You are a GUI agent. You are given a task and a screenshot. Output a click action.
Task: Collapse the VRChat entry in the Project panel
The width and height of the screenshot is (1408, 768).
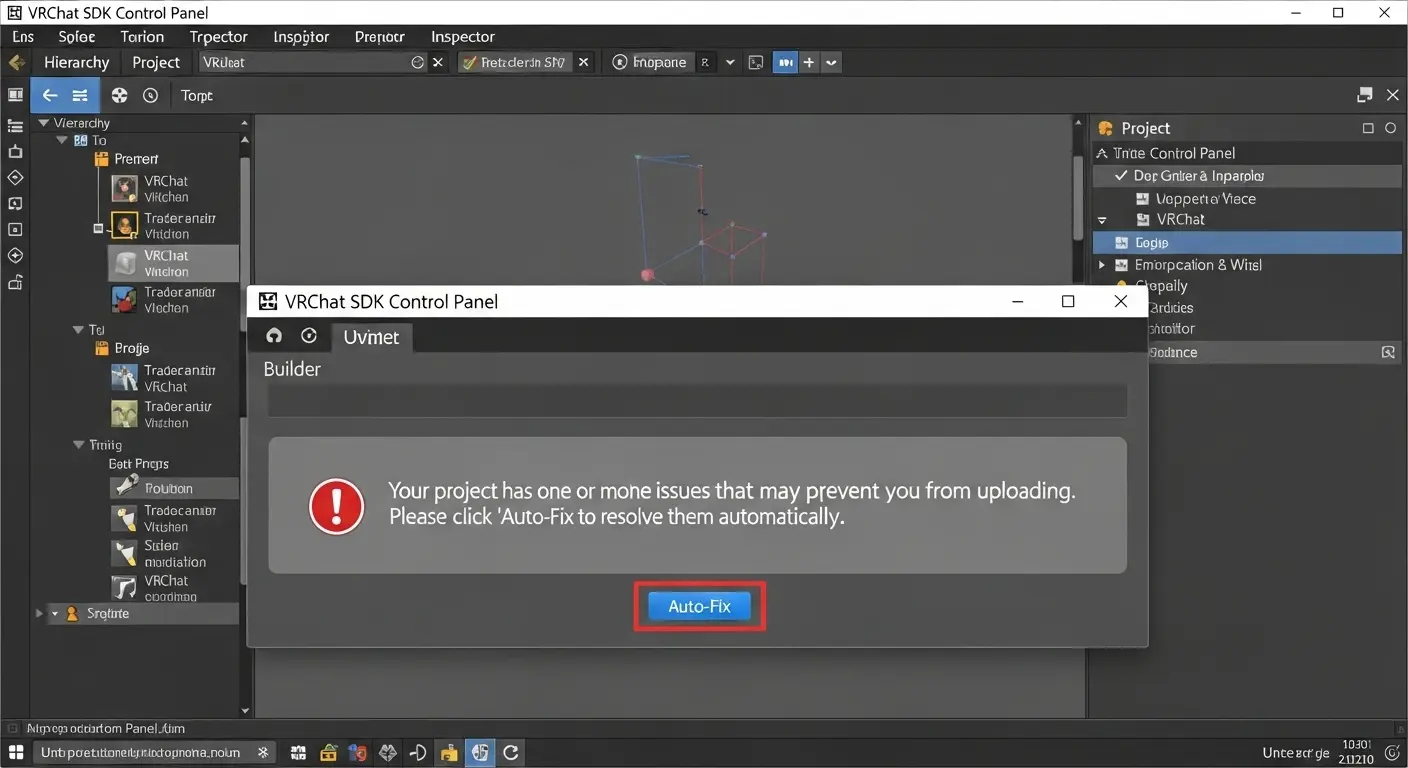pos(1102,220)
